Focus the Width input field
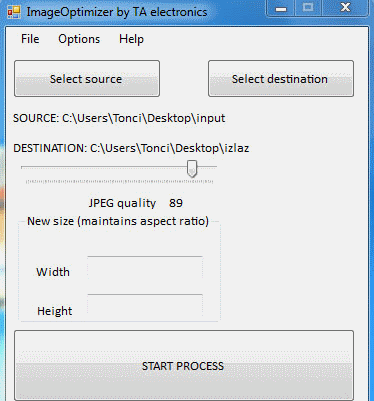The height and width of the screenshot is (401, 374). 145,268
